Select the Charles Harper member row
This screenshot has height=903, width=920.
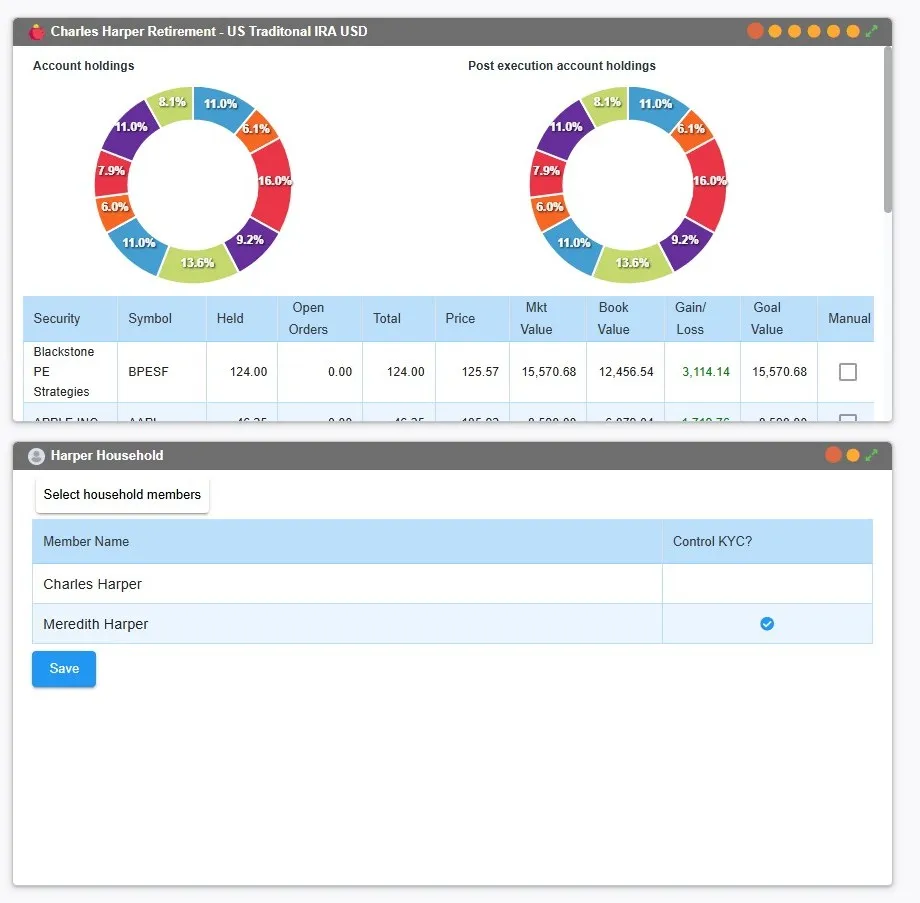coord(93,584)
